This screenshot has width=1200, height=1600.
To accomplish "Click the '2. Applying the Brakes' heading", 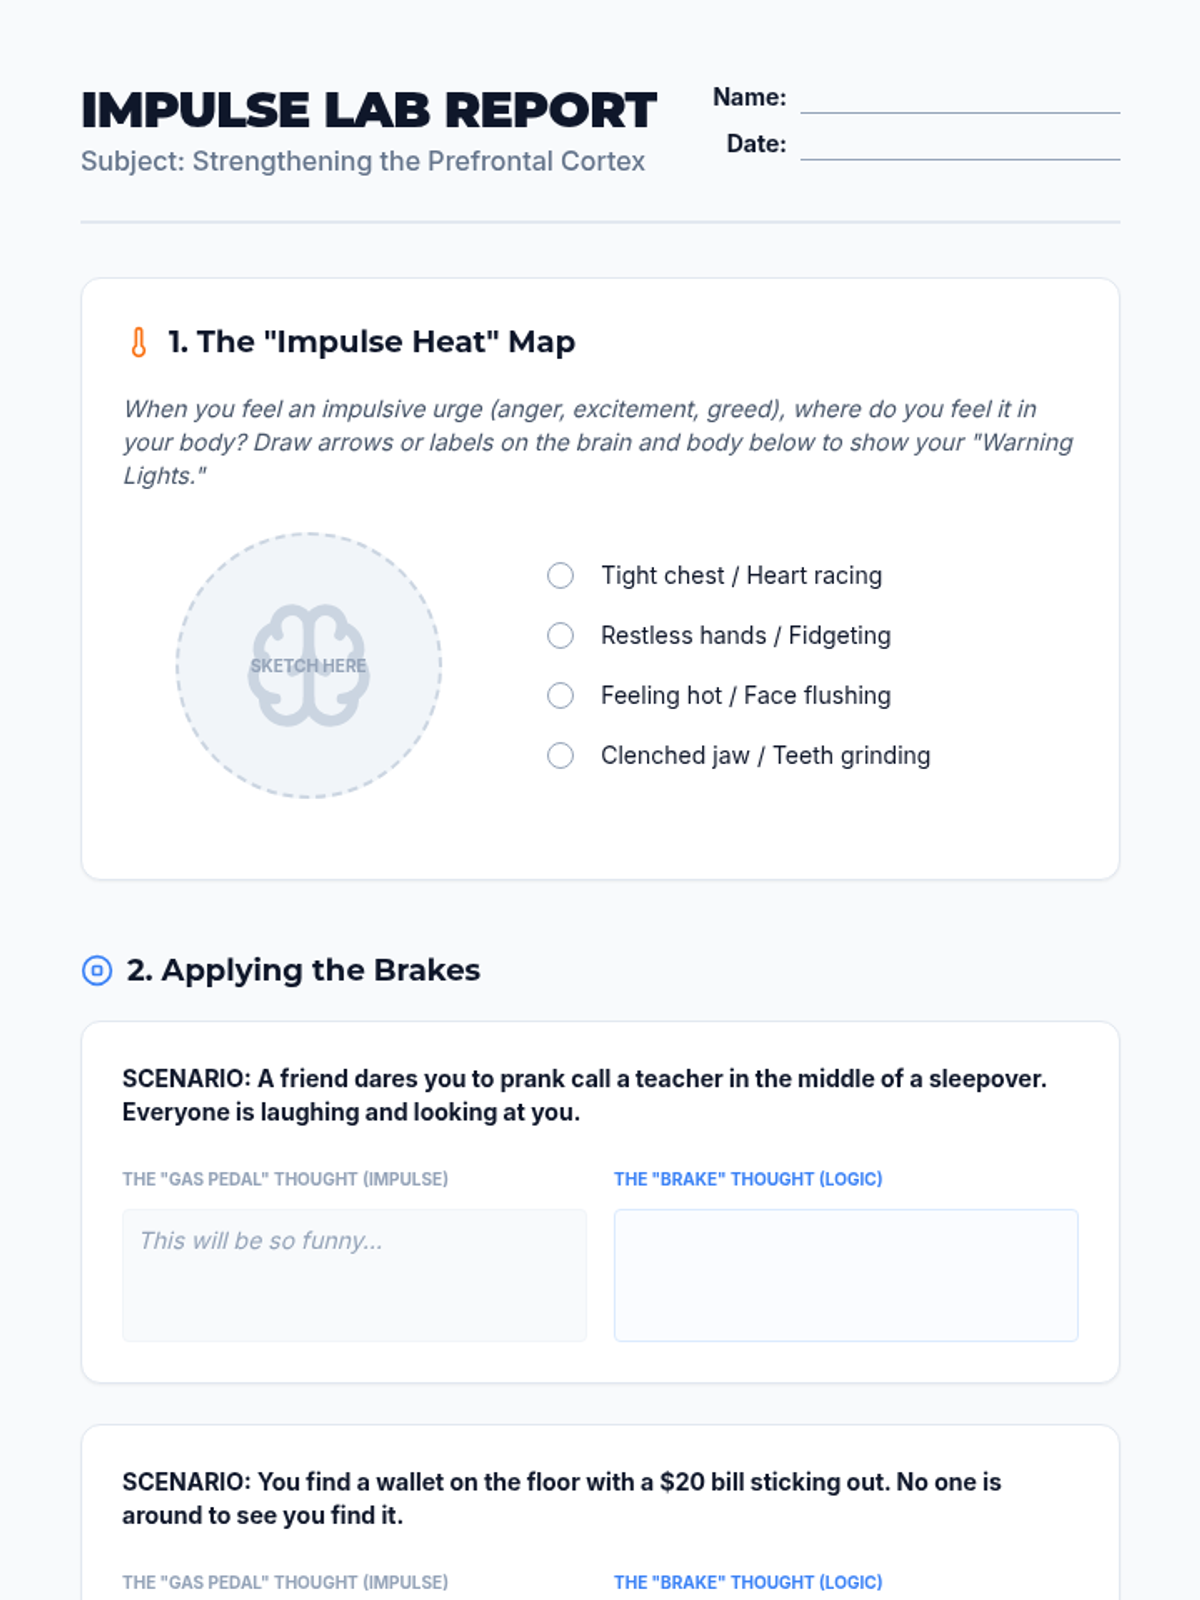I will pos(303,970).
